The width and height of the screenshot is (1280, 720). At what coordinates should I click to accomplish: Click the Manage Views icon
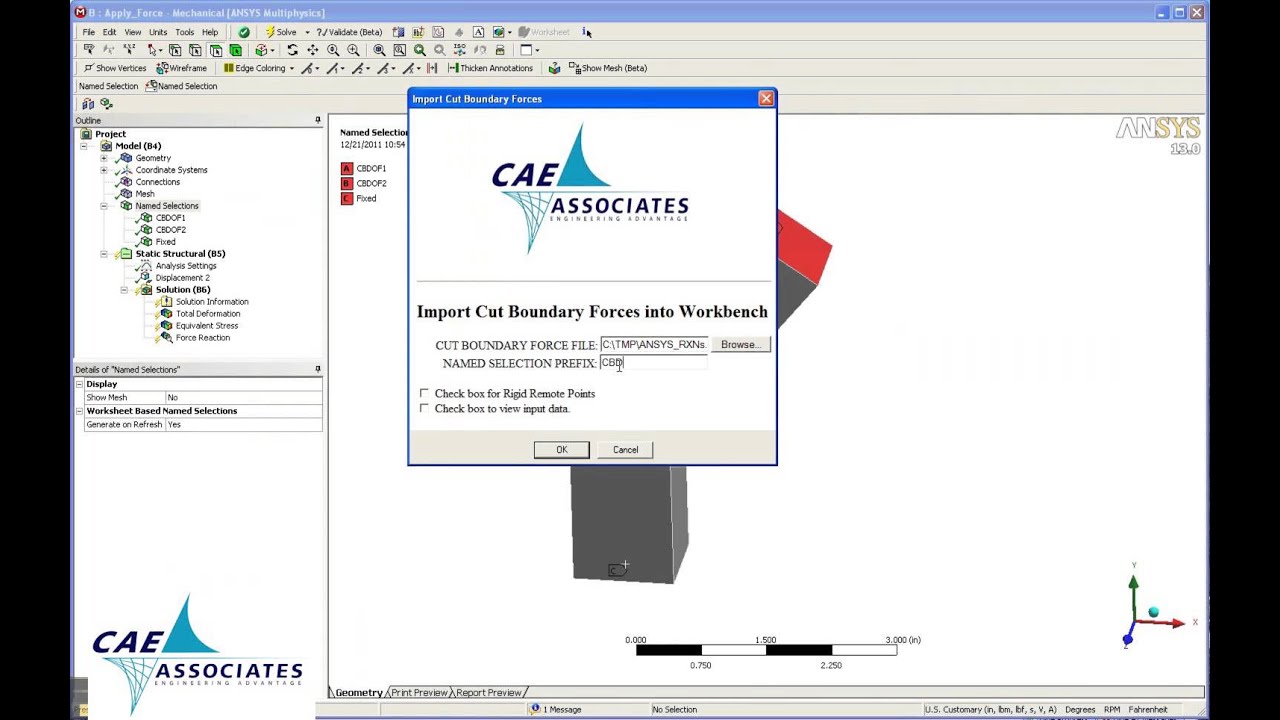coord(500,50)
